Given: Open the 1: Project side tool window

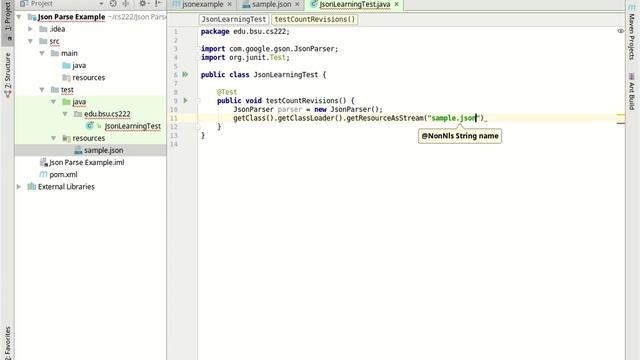Looking at the screenshot, I should (7, 21).
